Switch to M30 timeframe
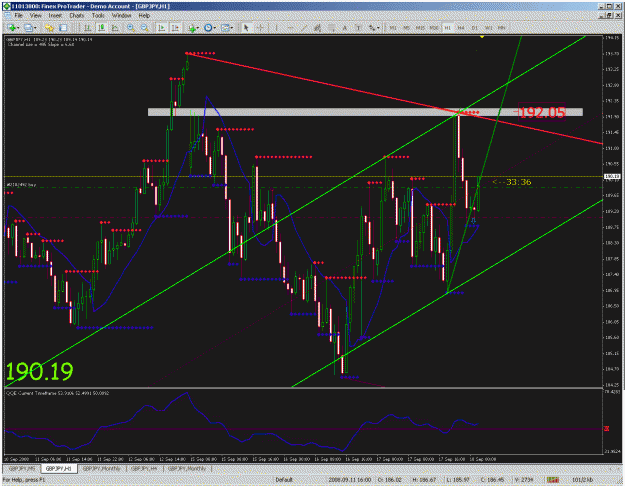This screenshot has height=486, width=625. [434, 28]
